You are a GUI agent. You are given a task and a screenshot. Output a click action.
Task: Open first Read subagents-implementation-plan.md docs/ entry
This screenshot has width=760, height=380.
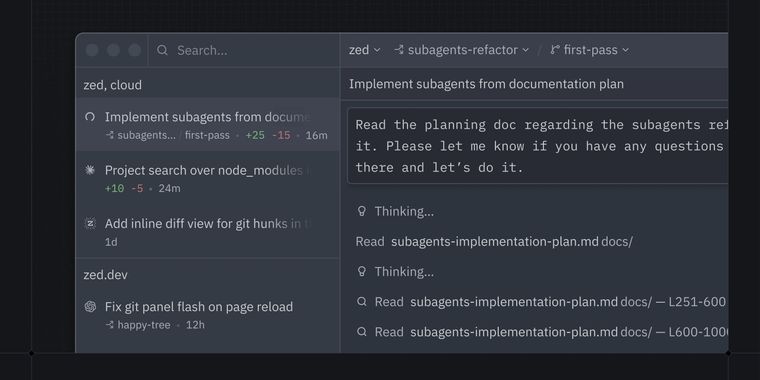[x=494, y=241]
